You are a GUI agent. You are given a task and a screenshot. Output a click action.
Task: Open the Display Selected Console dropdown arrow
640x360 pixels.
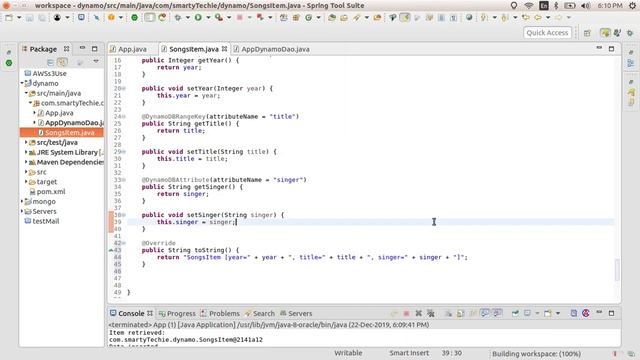point(537,313)
